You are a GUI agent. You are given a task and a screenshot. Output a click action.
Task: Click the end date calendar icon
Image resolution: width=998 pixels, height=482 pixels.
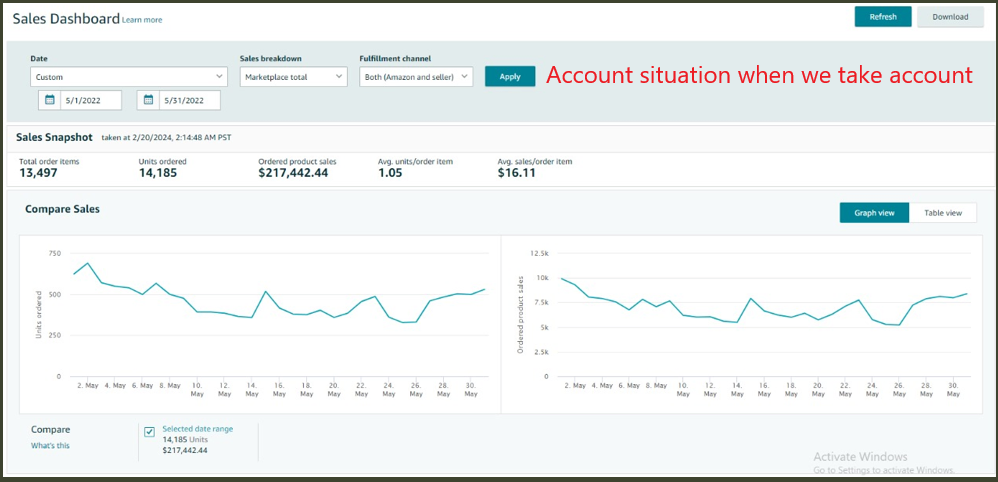pos(148,100)
